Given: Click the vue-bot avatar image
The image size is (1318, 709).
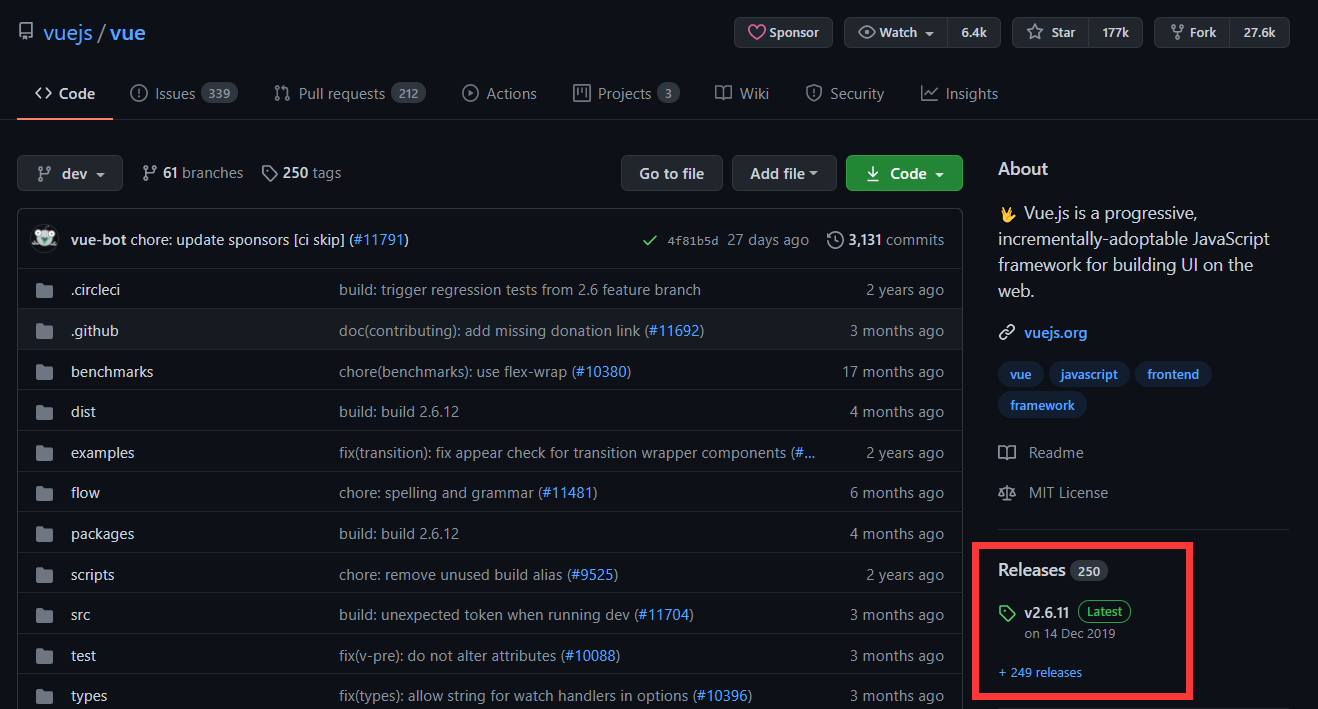Looking at the screenshot, I should click(x=44, y=239).
